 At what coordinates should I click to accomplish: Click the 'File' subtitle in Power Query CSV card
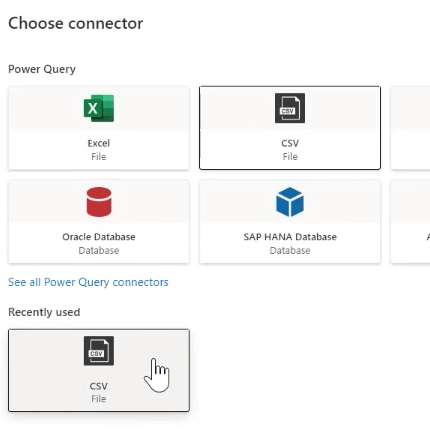click(x=290, y=157)
